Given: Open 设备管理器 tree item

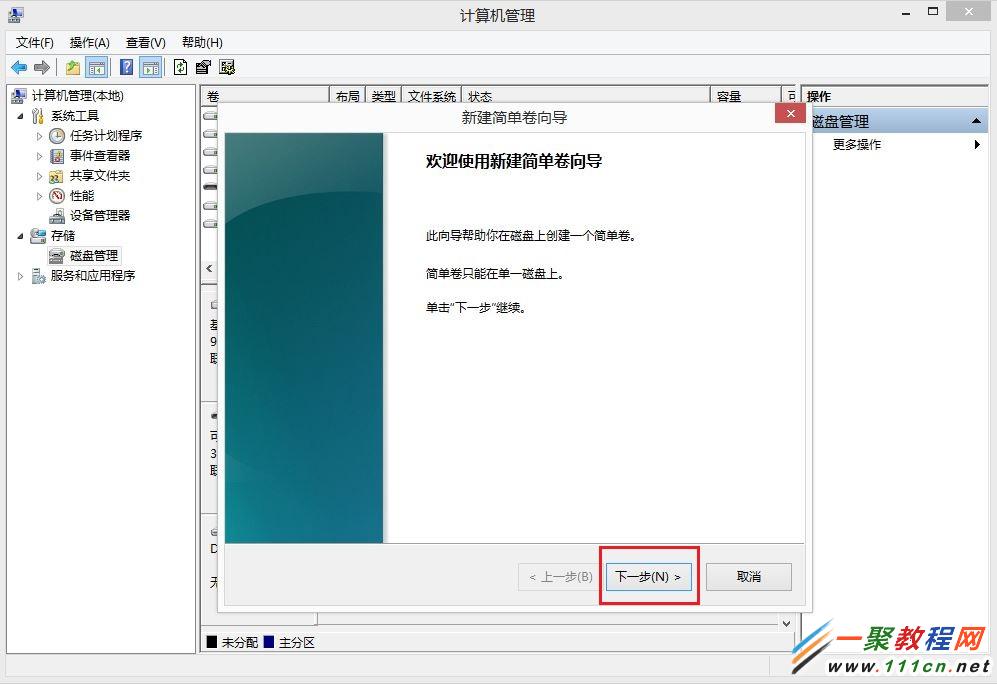Looking at the screenshot, I should coord(100,215).
